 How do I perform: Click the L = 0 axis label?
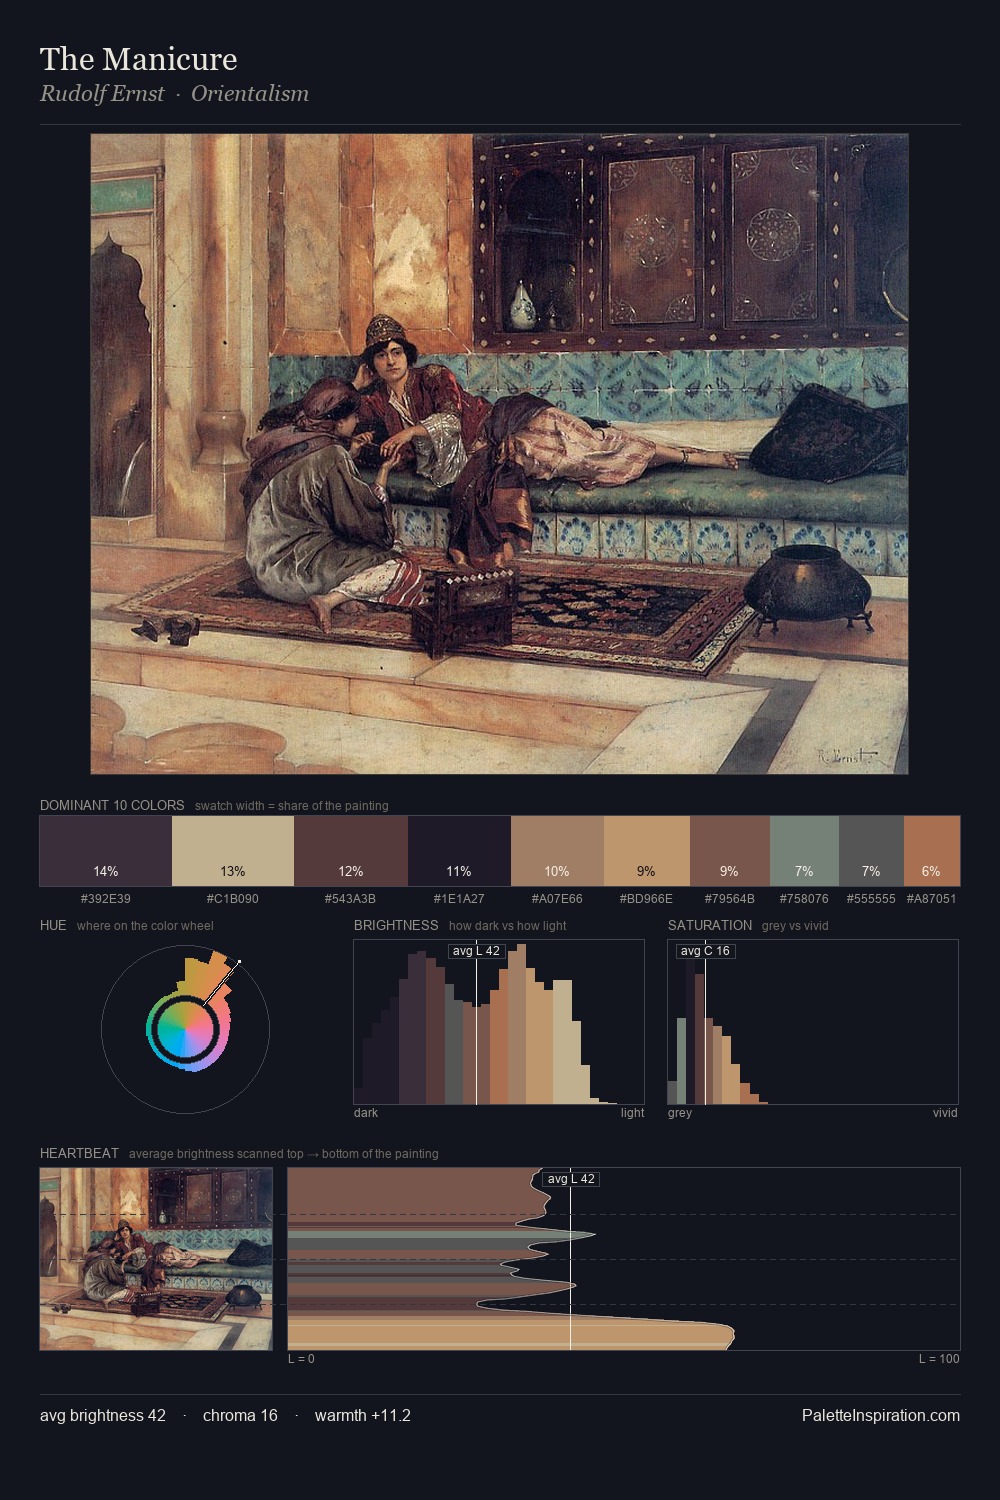pyautogui.click(x=301, y=1359)
